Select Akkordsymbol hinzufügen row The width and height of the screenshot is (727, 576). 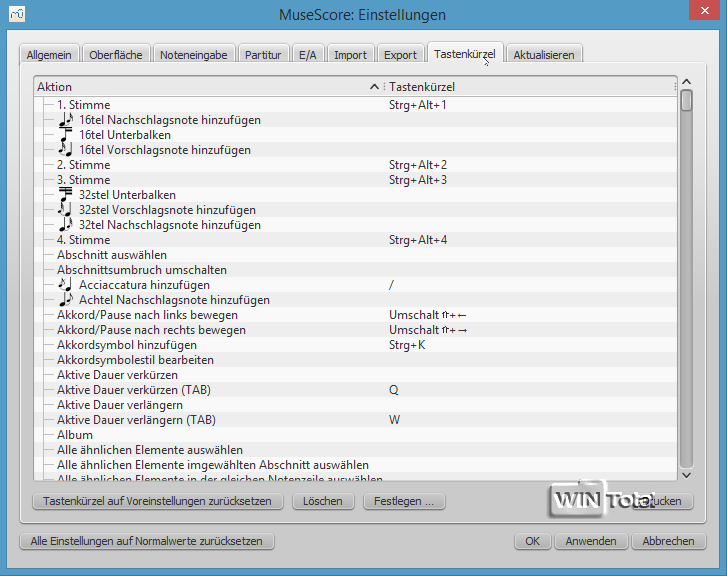click(x=355, y=345)
